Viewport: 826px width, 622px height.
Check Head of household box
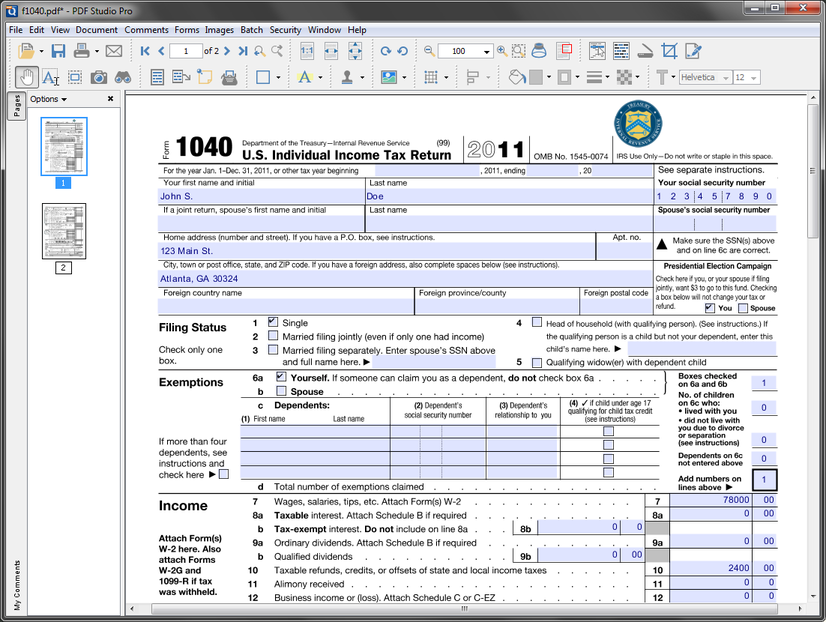(537, 322)
